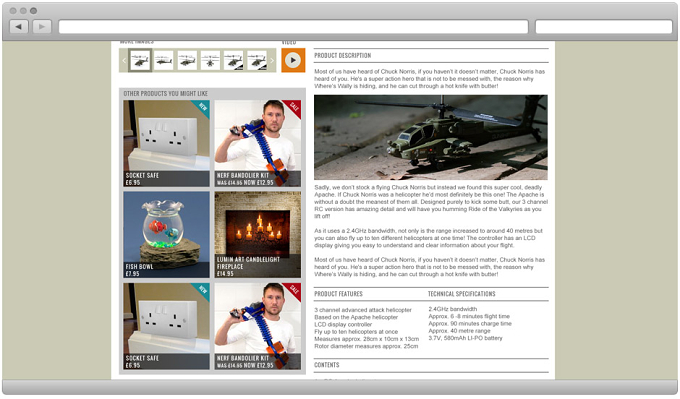The image size is (680, 399).
Task: Click the £14.95 fireplace price
Action: click(x=225, y=274)
